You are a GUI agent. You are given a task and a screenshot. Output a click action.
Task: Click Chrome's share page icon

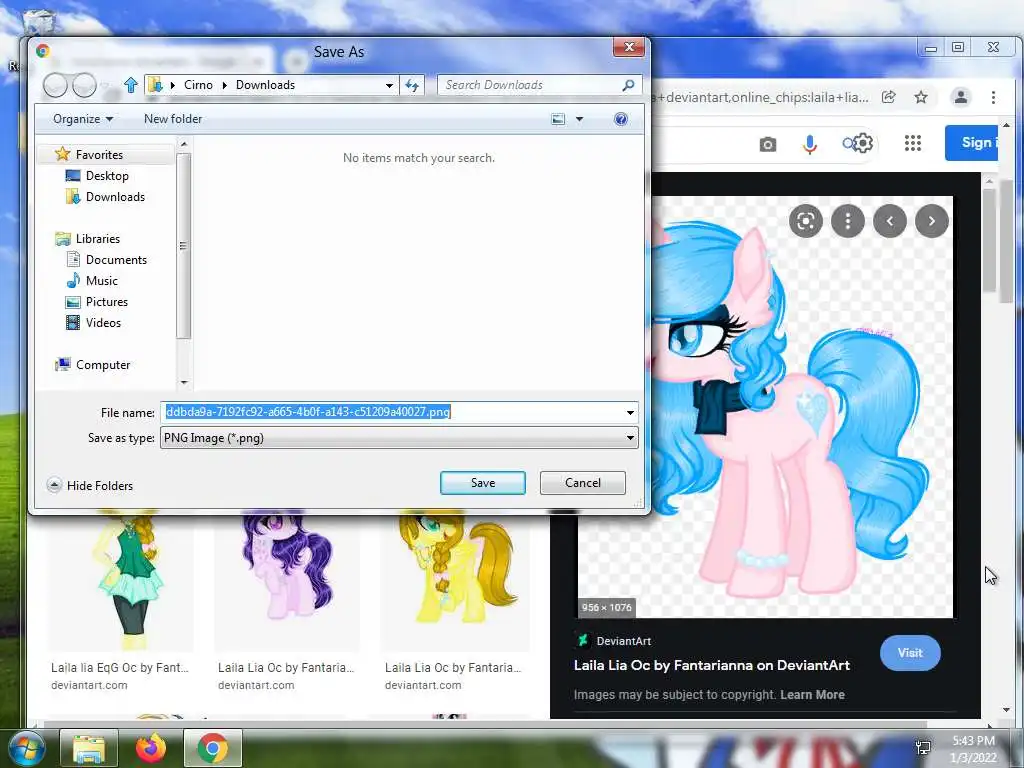tap(889, 97)
